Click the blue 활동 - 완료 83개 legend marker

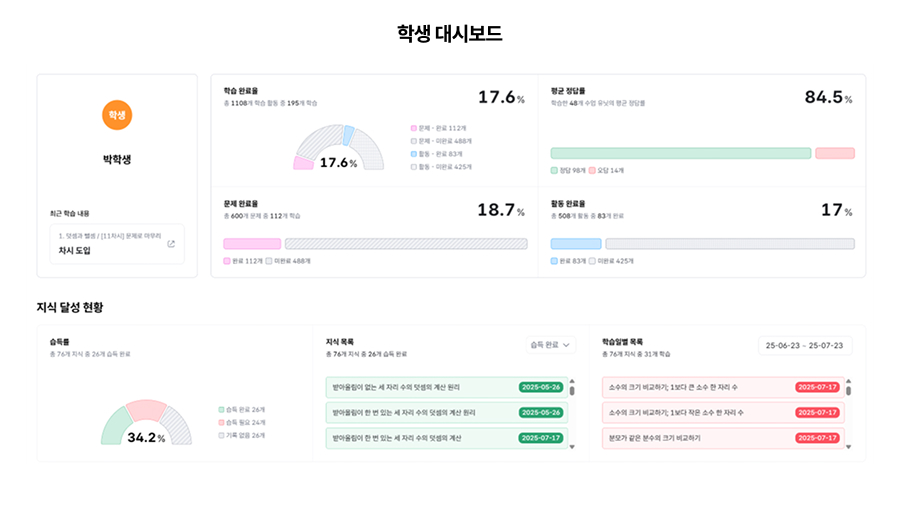tap(414, 154)
